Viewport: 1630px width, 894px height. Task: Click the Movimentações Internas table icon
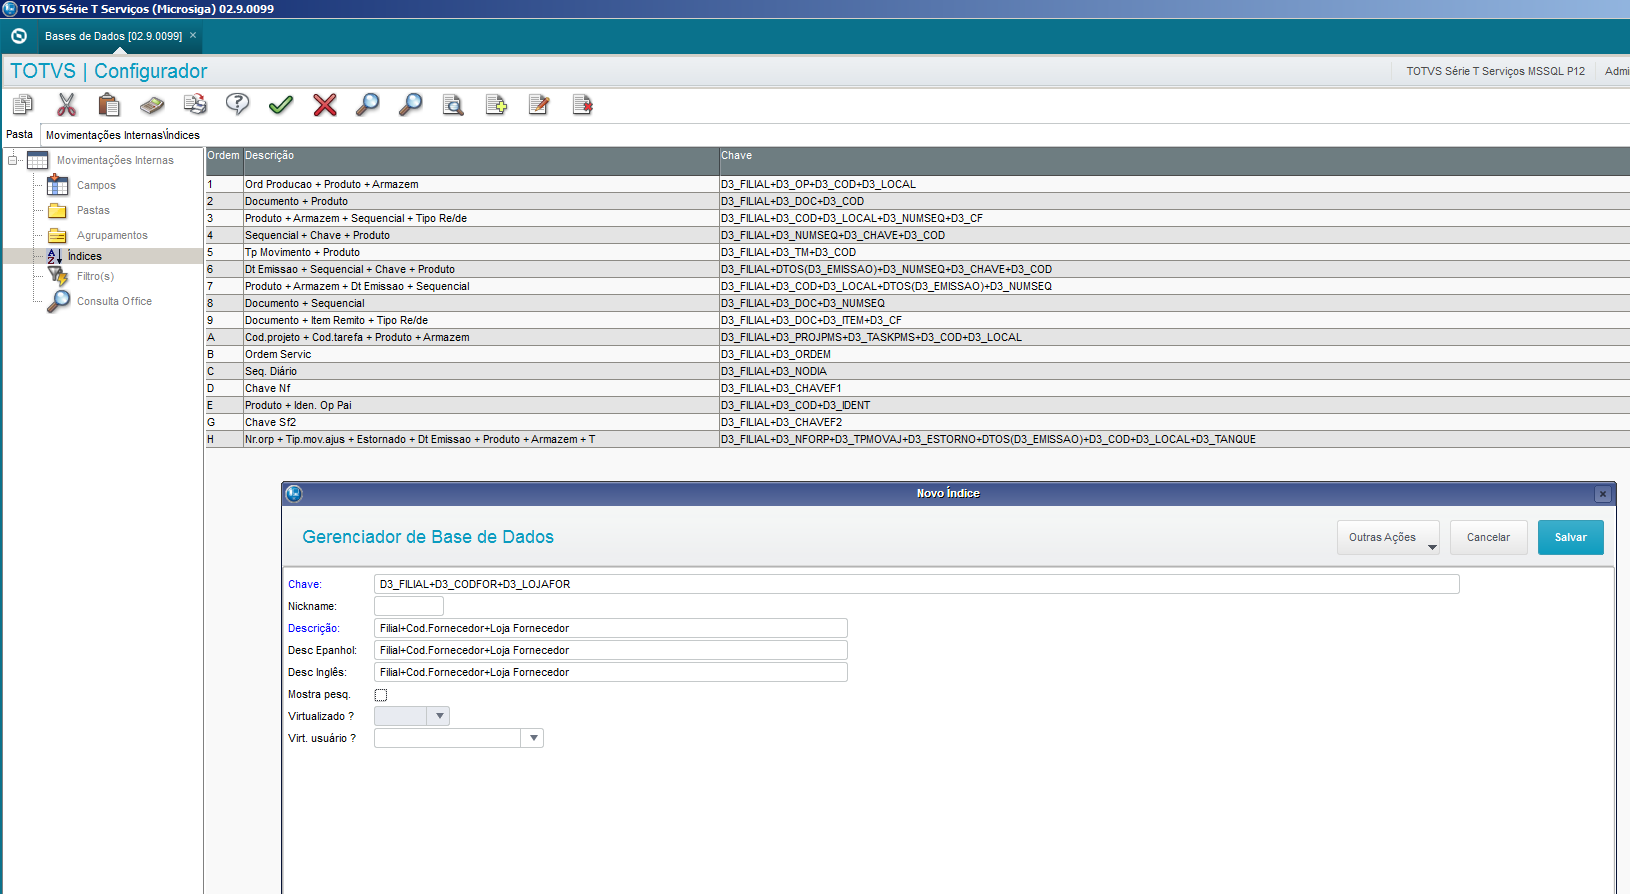38,160
